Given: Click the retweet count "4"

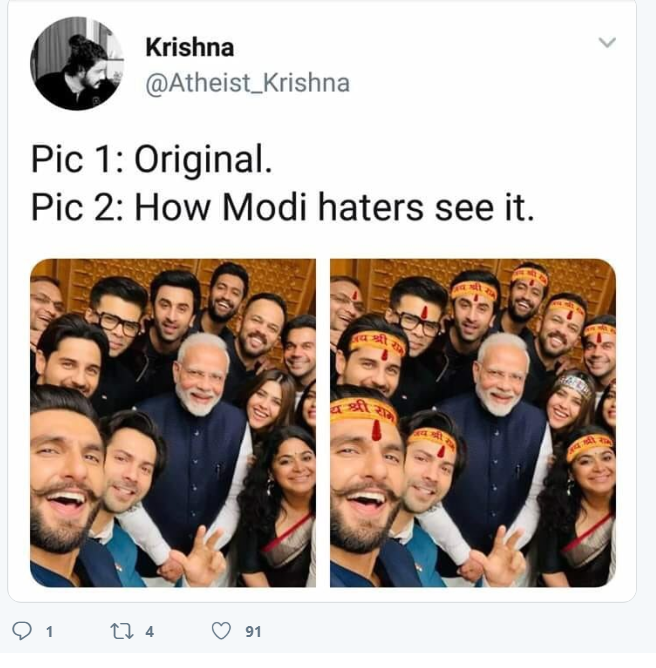Looking at the screenshot, I should [x=149, y=632].
